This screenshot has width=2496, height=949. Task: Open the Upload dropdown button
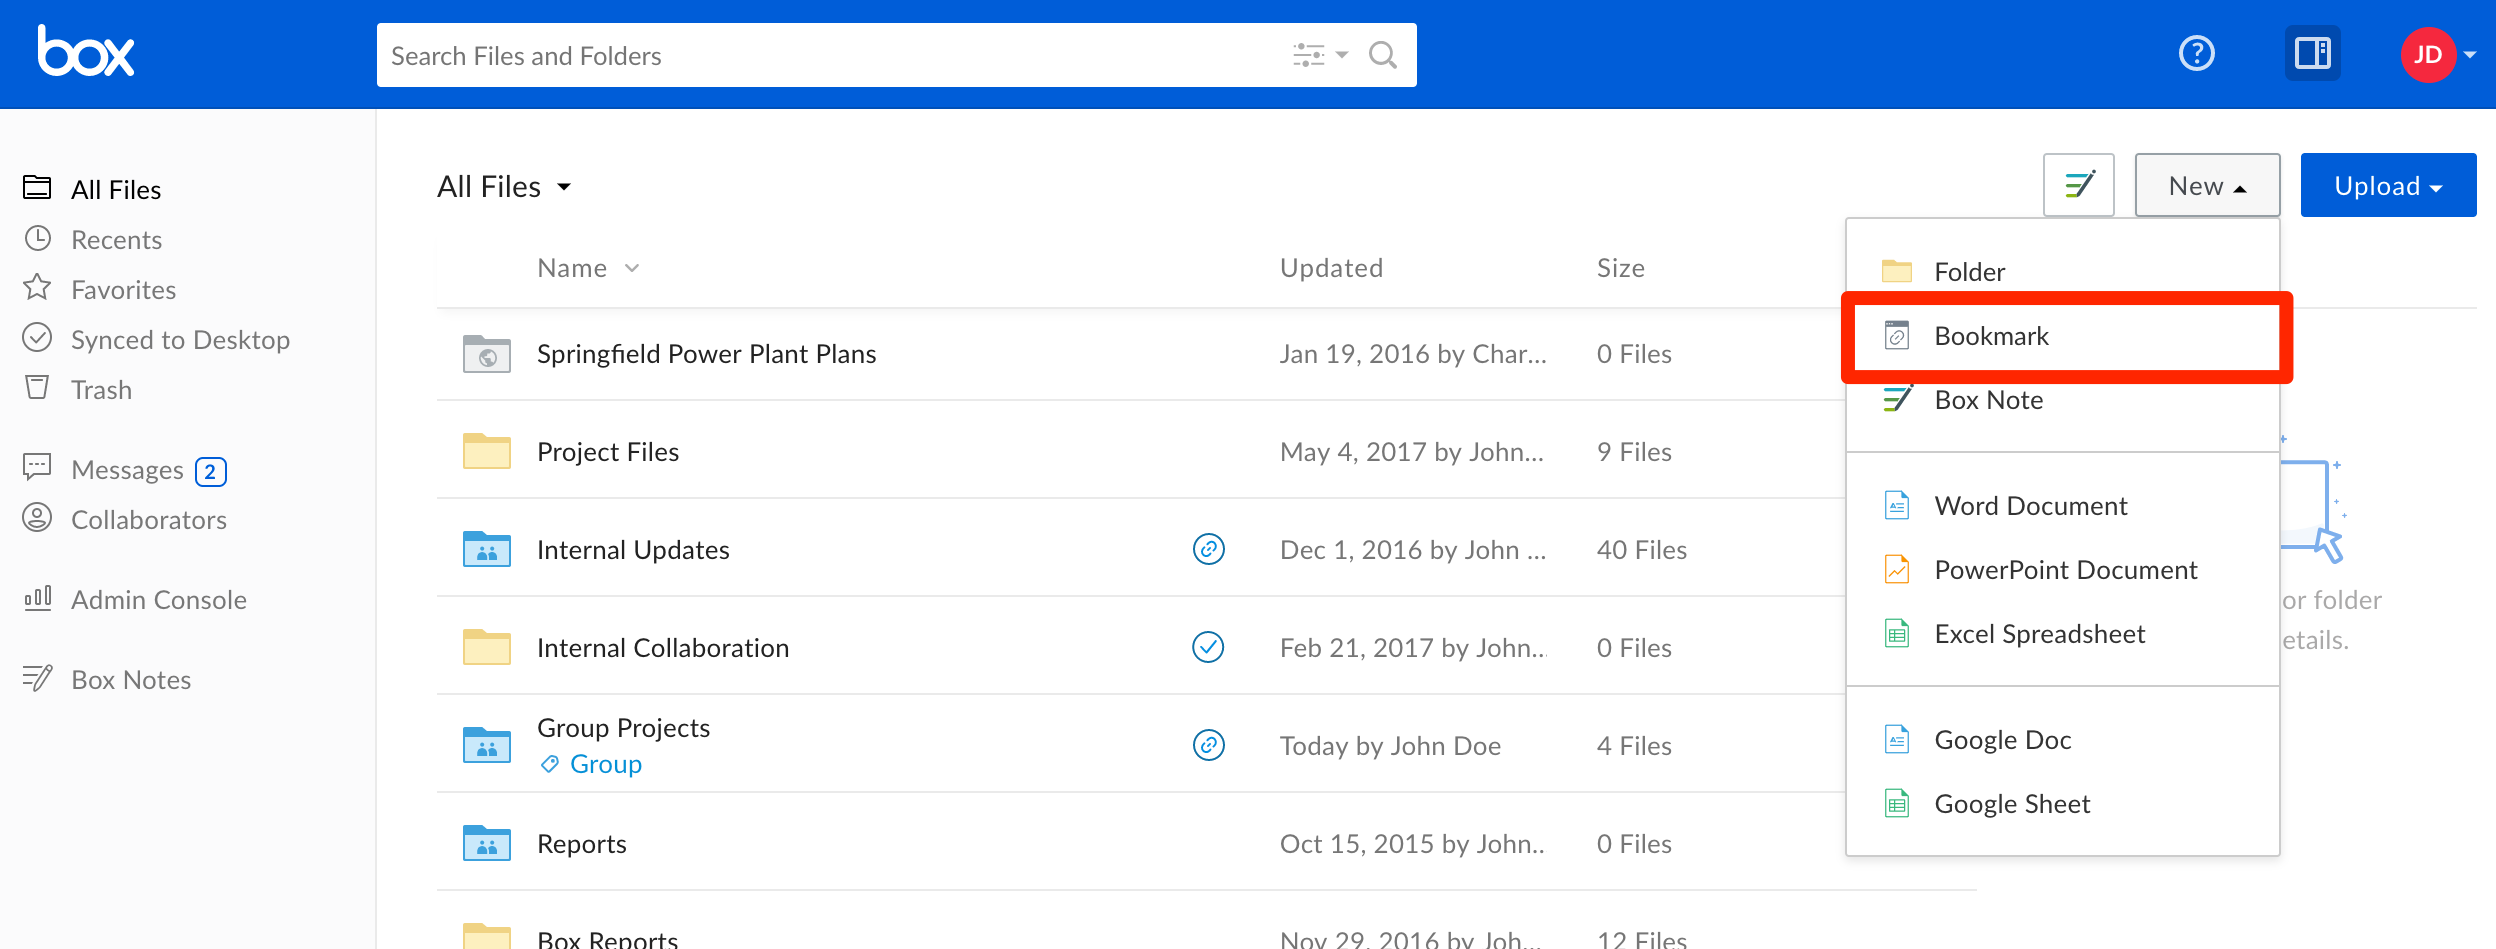[x=2388, y=185]
